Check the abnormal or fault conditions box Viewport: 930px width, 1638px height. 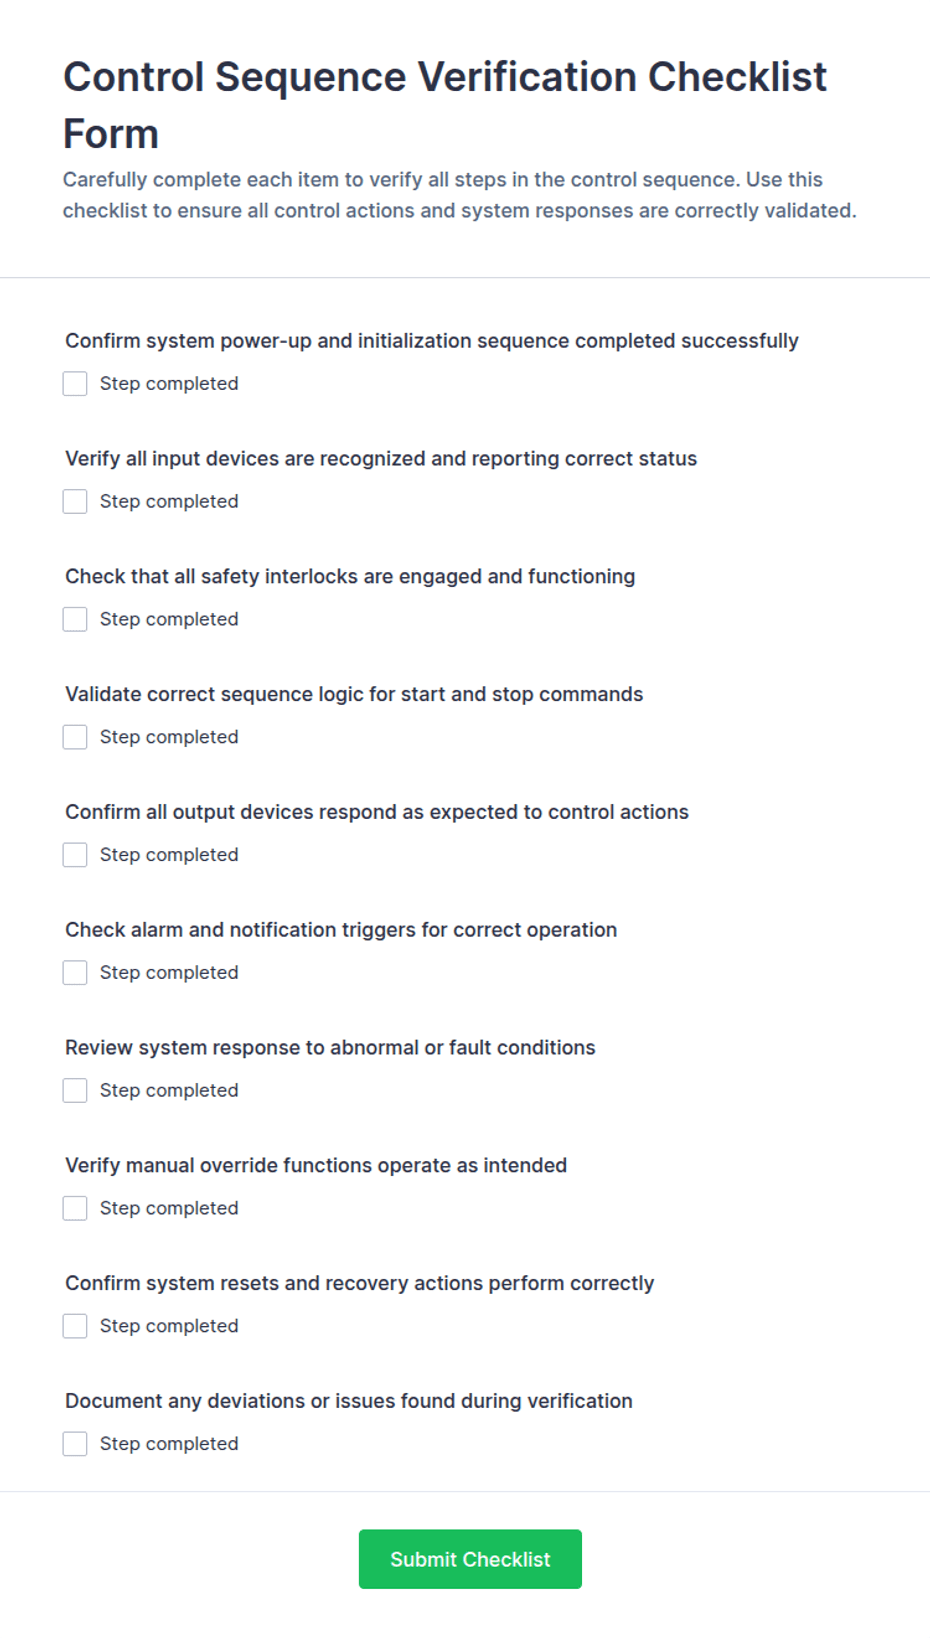pos(75,1091)
